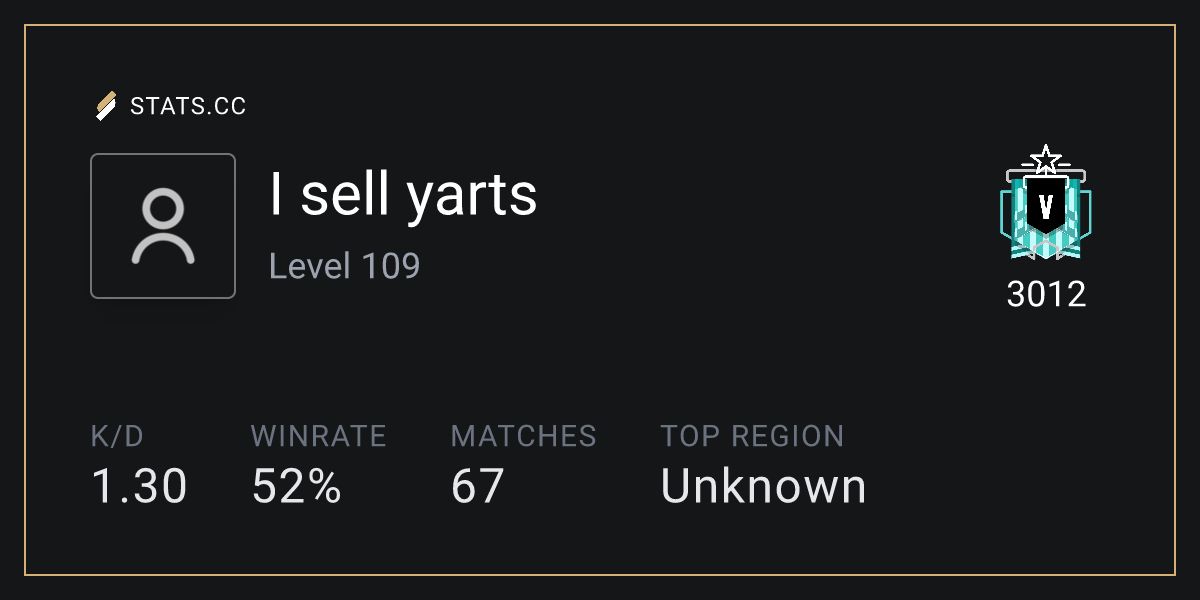1200x600 pixels.
Task: Click the K/D stat label
Action: tap(117, 436)
